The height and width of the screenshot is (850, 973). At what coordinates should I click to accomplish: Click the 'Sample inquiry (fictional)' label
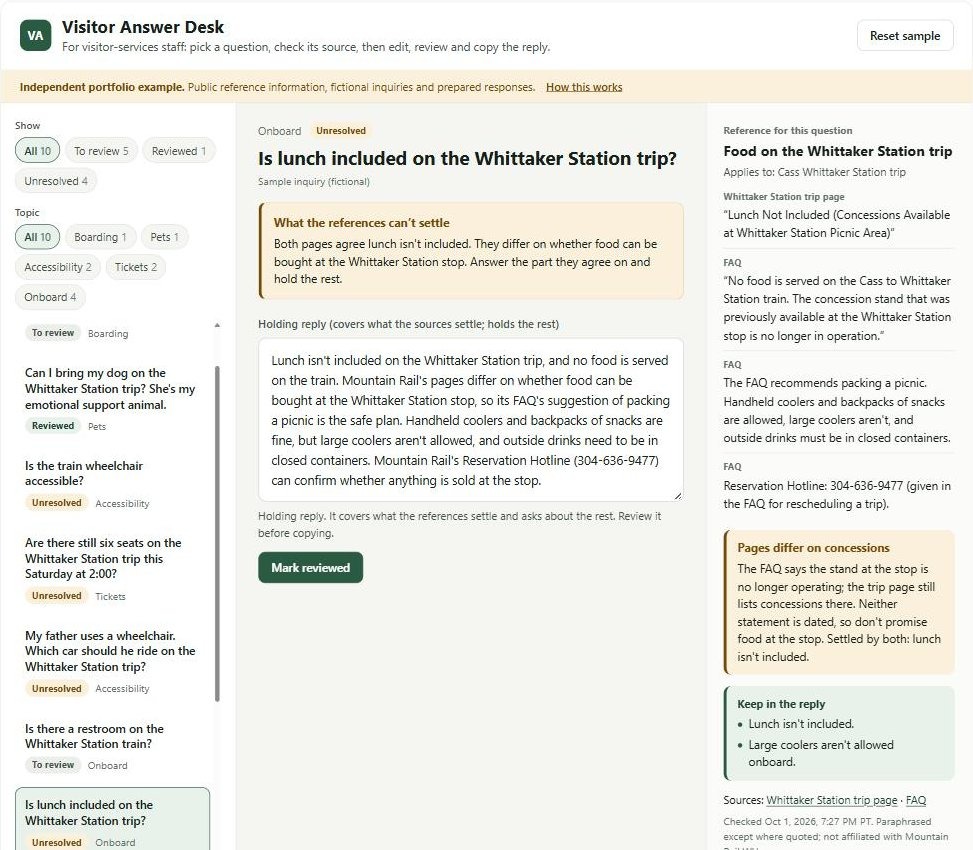[313, 182]
